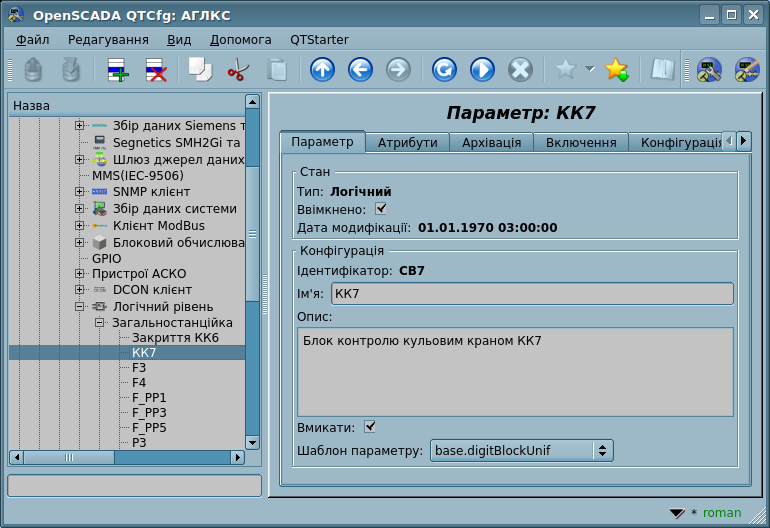Toggle the Вмикати checkbox
This screenshot has width=770, height=528.
pos(370,427)
